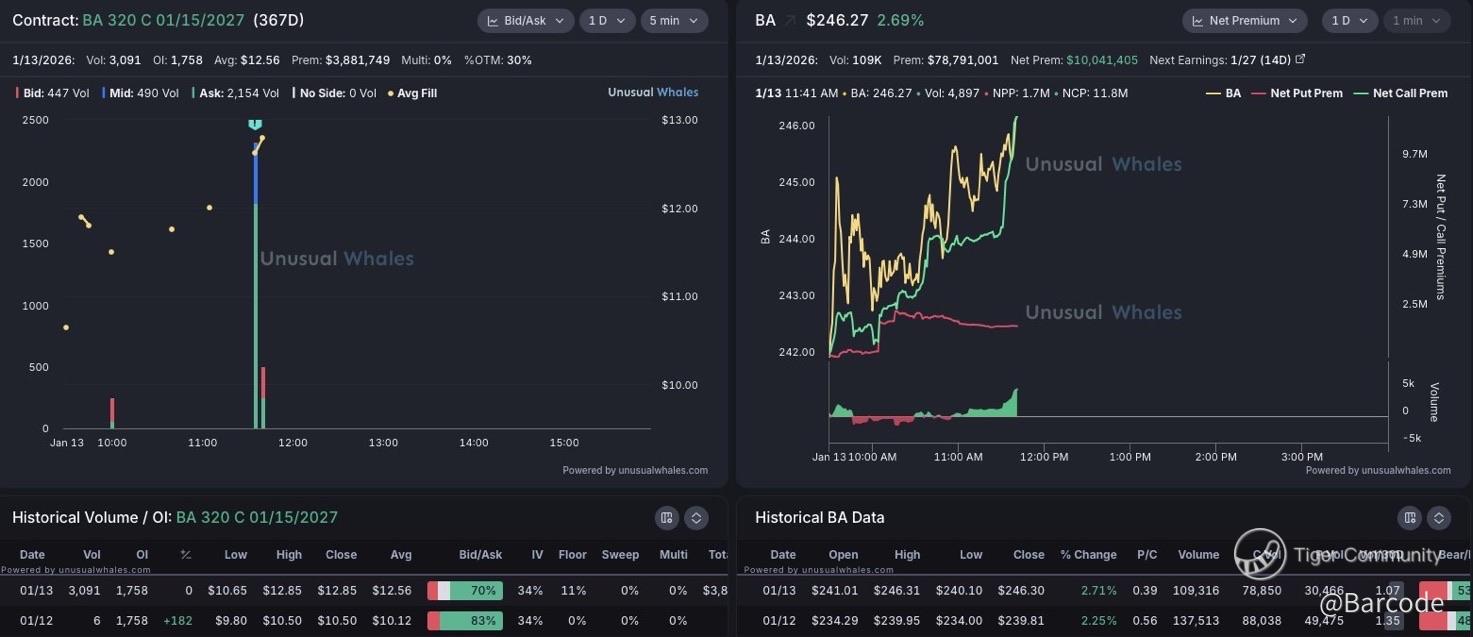Sort by the P/C column header
Image resolution: width=1473 pixels, height=637 pixels.
pos(1147,555)
